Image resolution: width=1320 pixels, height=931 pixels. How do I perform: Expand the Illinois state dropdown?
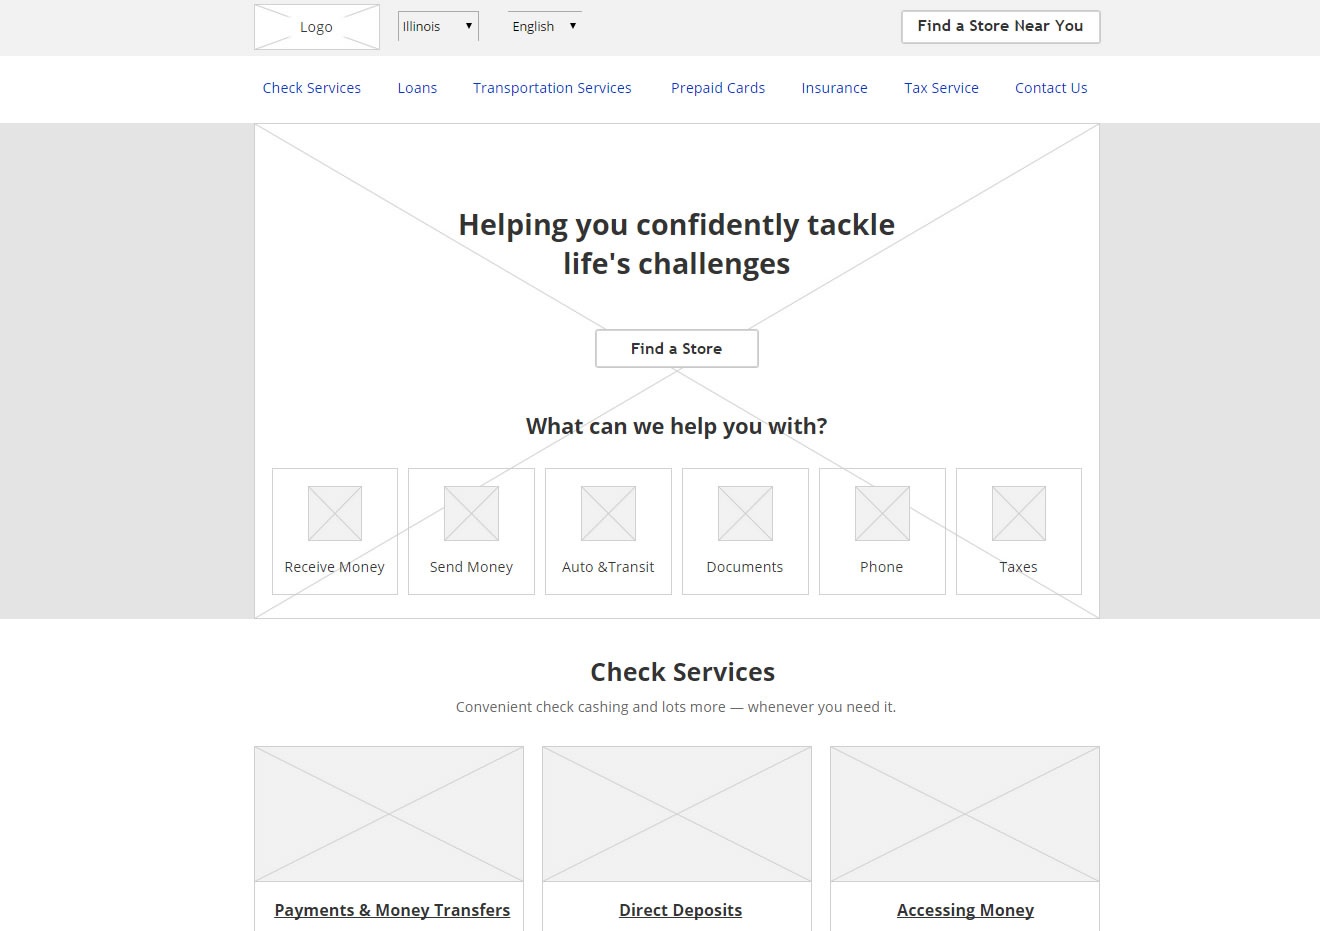pyautogui.click(x=438, y=27)
